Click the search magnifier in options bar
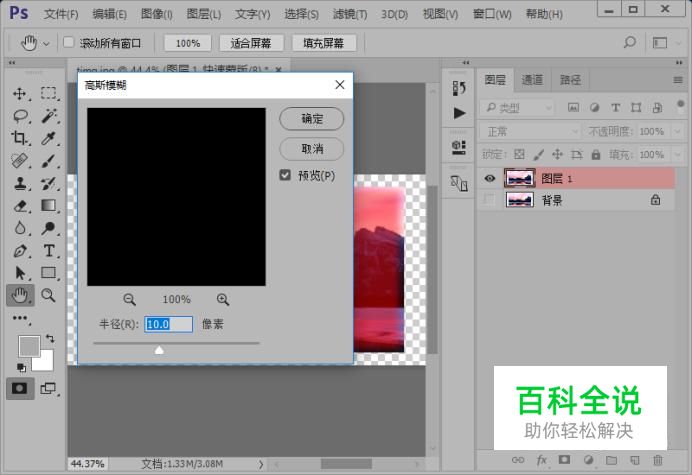Viewport: 692px width, 475px height. coord(630,42)
